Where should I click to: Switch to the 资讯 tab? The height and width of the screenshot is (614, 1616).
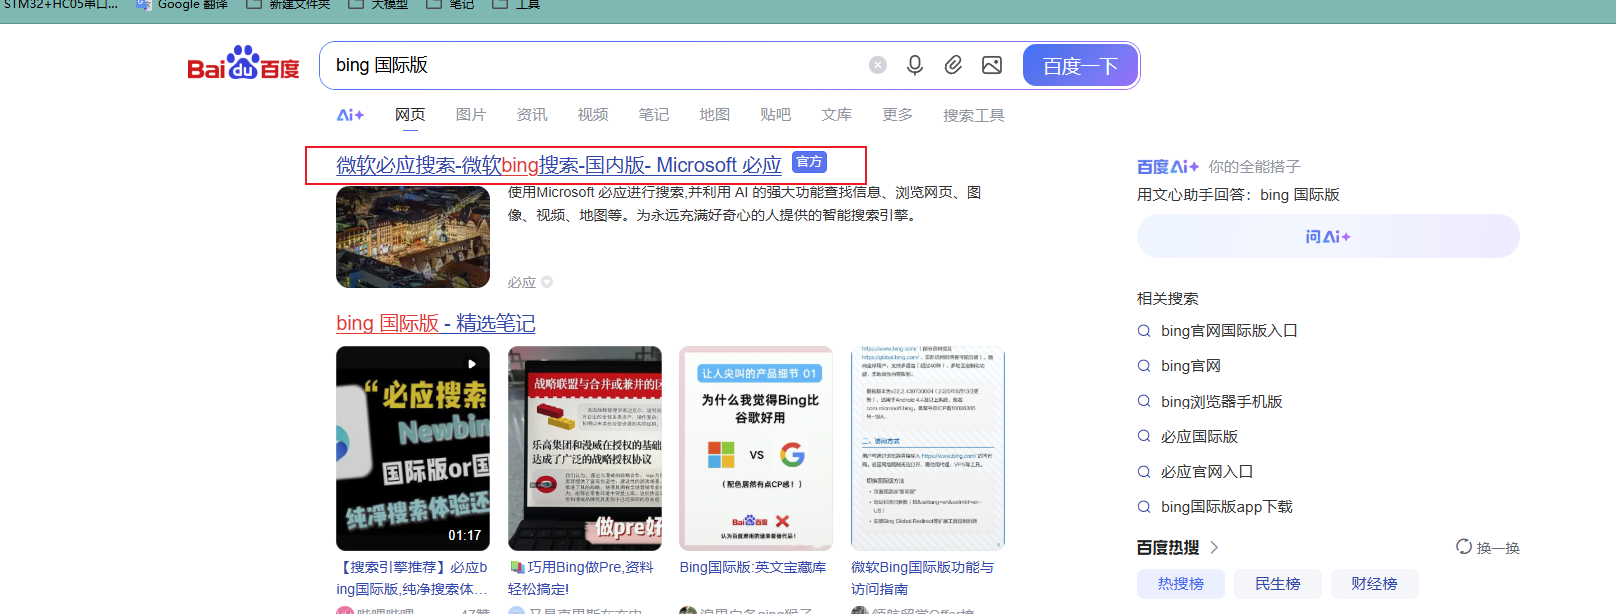[x=532, y=115]
